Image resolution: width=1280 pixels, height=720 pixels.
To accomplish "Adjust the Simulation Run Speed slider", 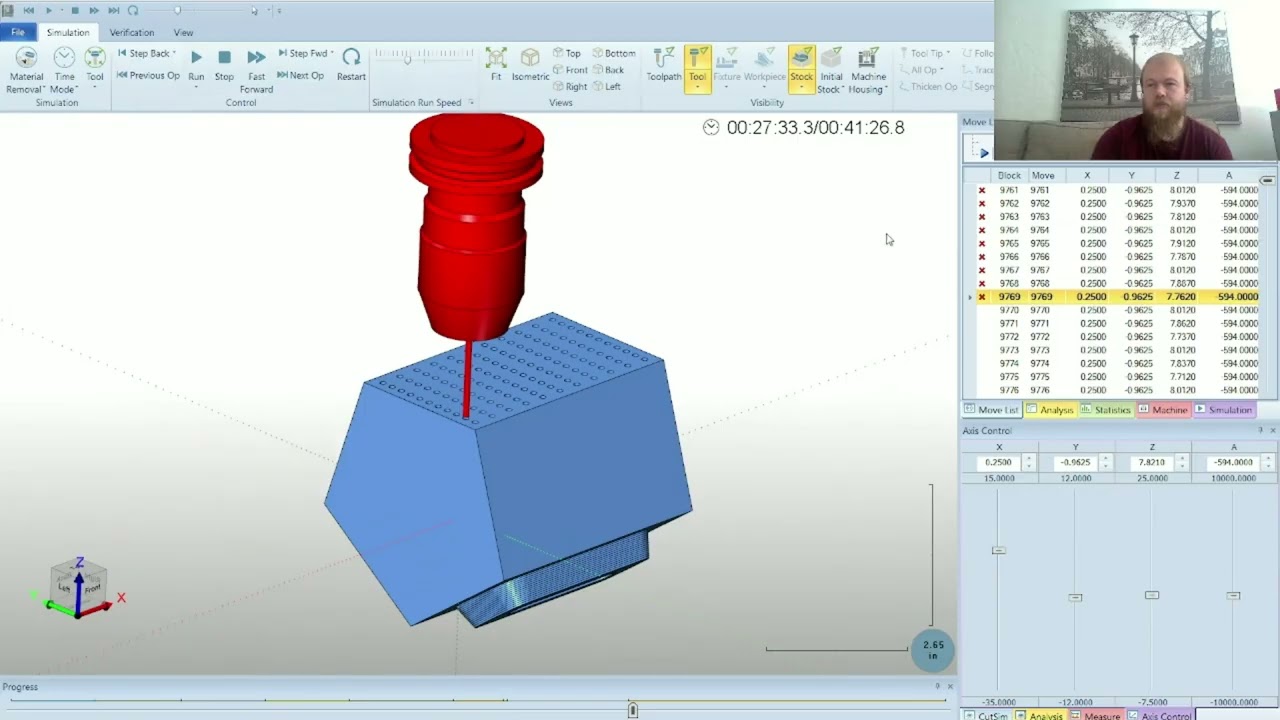I will tap(408, 59).
